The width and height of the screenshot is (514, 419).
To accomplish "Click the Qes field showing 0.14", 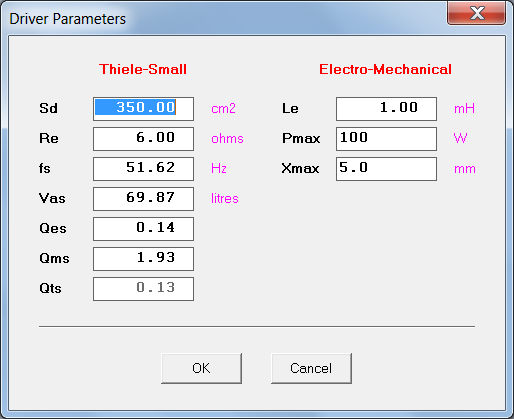I will 143,229.
